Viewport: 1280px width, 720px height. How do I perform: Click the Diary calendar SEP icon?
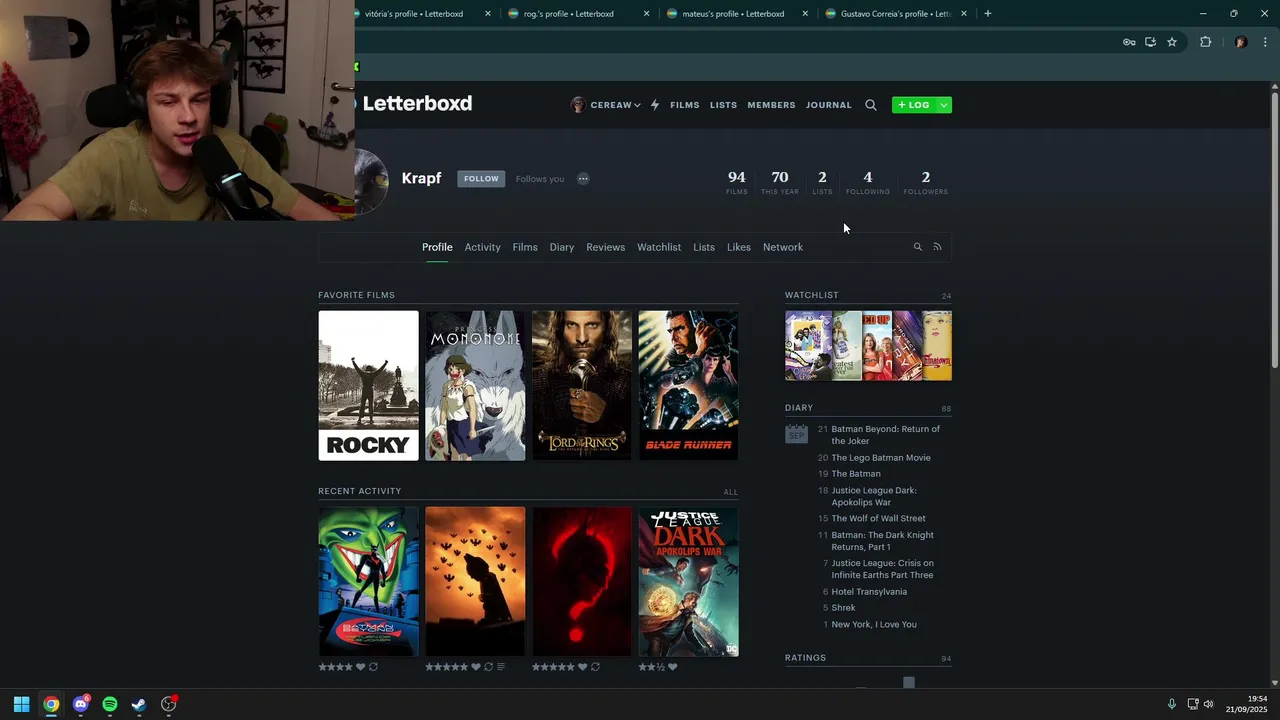(x=796, y=434)
